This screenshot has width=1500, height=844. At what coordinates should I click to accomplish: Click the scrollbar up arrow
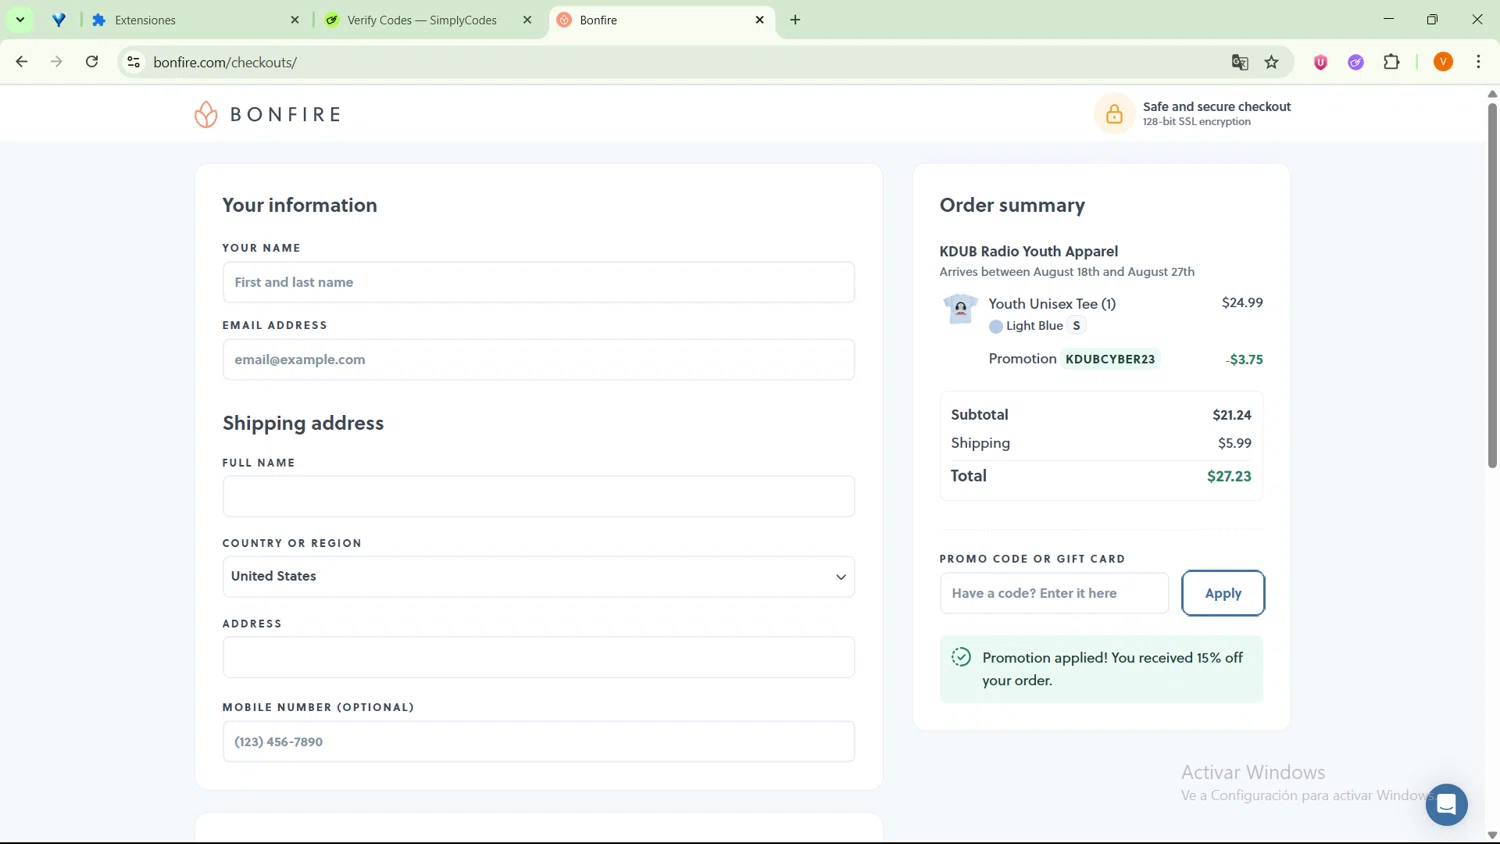[1492, 93]
